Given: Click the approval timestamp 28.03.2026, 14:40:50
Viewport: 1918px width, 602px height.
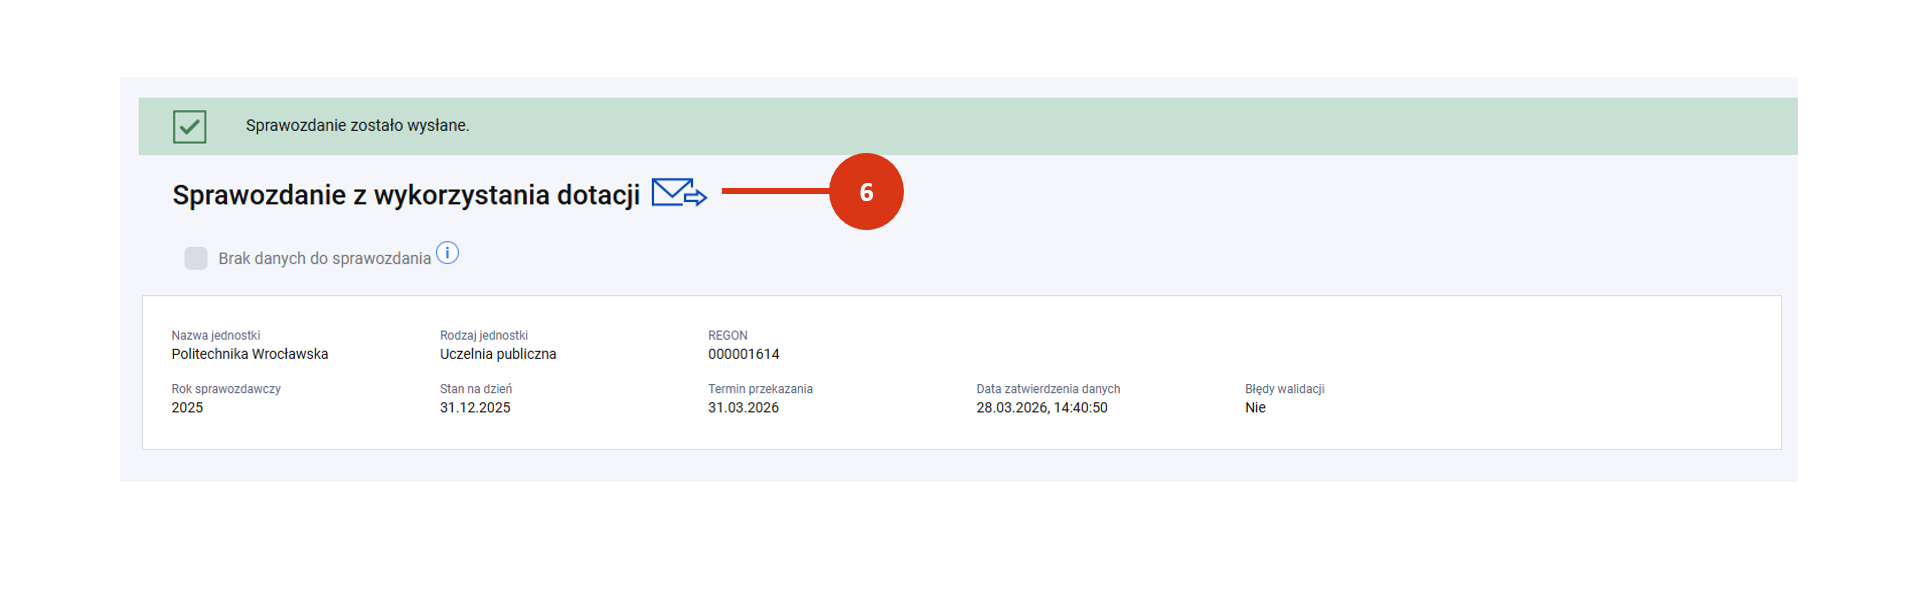Looking at the screenshot, I should [x=1041, y=408].
